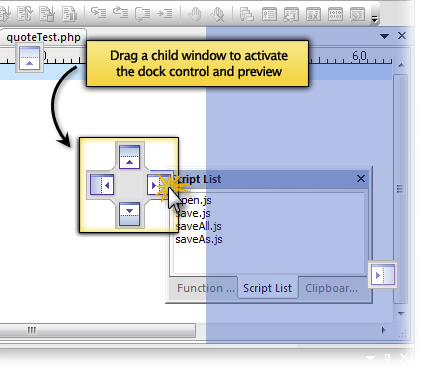Screen dimensions: 423x370
Task: Click the dock-top control near the ruler
Action: click(29, 59)
